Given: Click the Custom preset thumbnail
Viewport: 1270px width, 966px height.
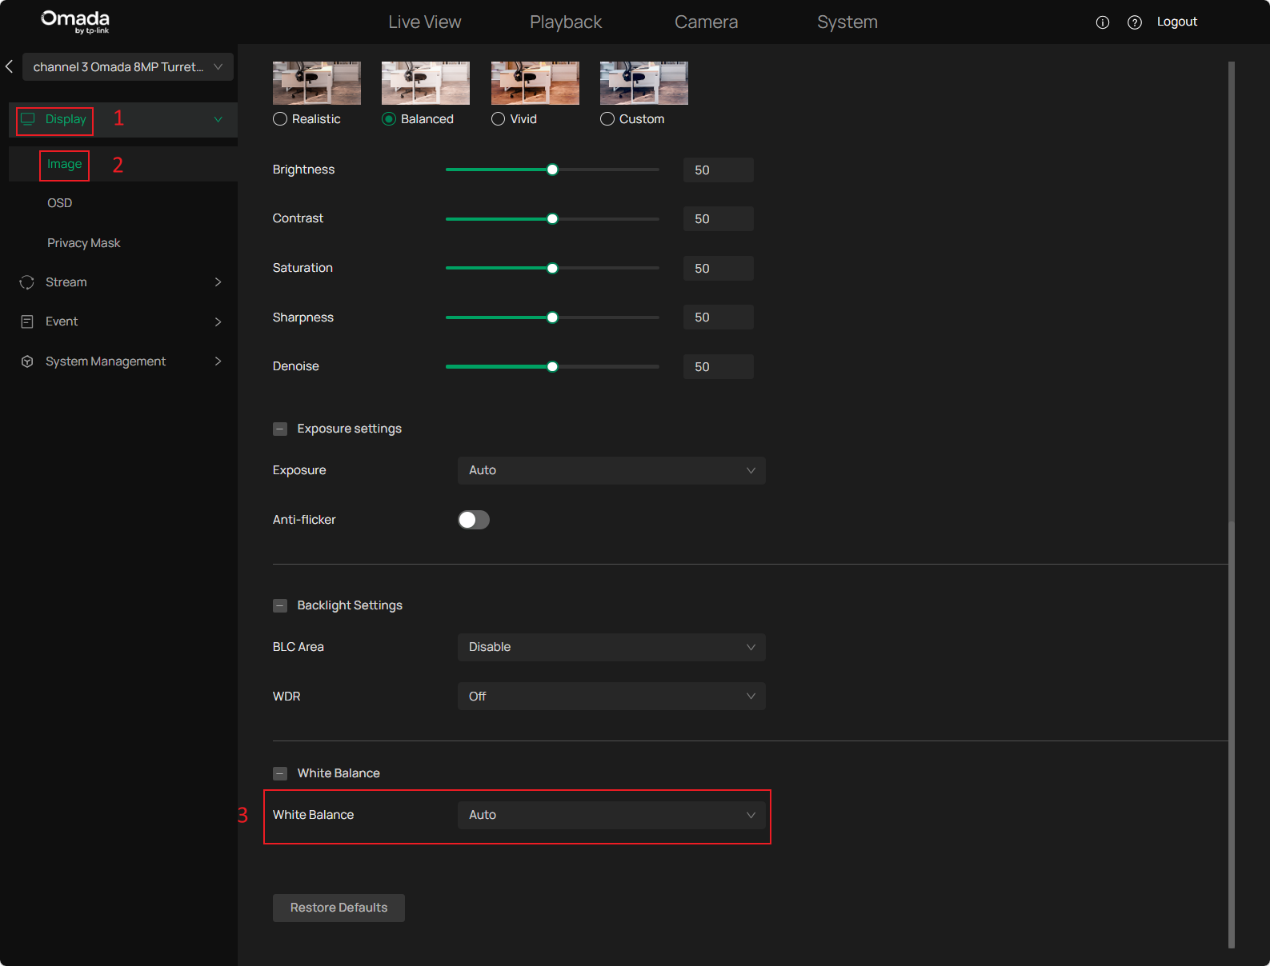Looking at the screenshot, I should click(644, 83).
